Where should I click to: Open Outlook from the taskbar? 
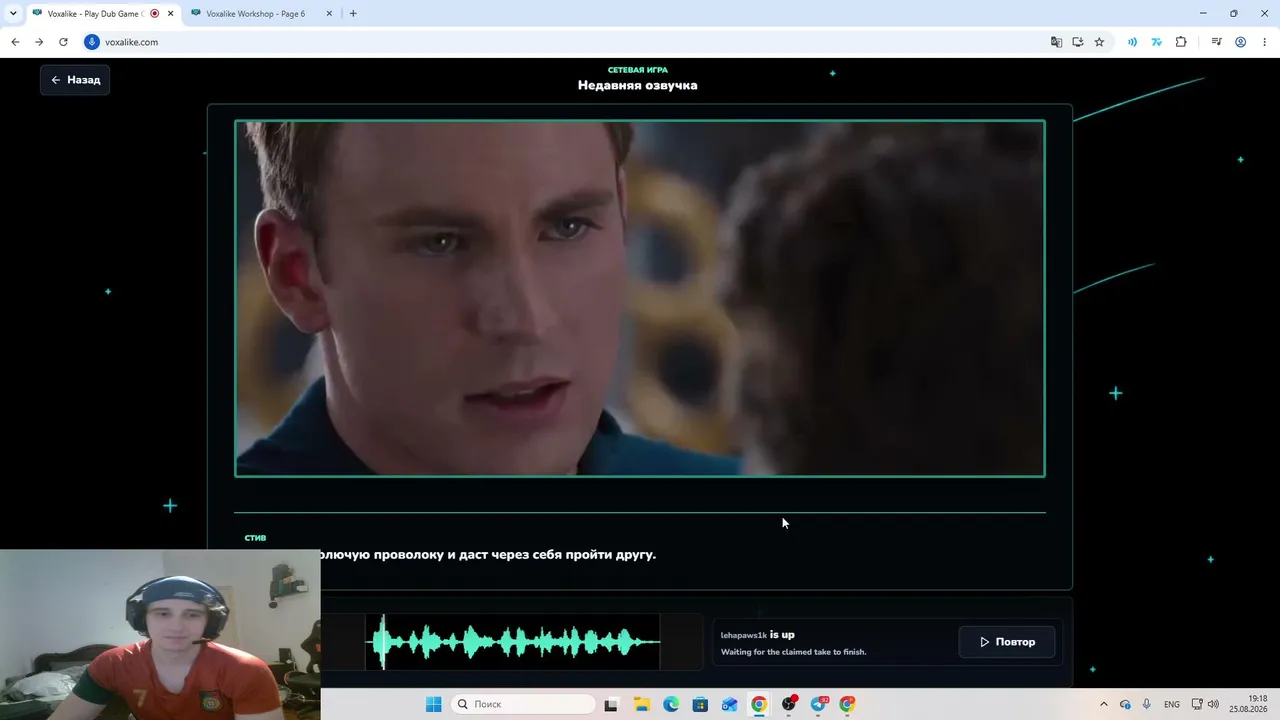[730, 704]
